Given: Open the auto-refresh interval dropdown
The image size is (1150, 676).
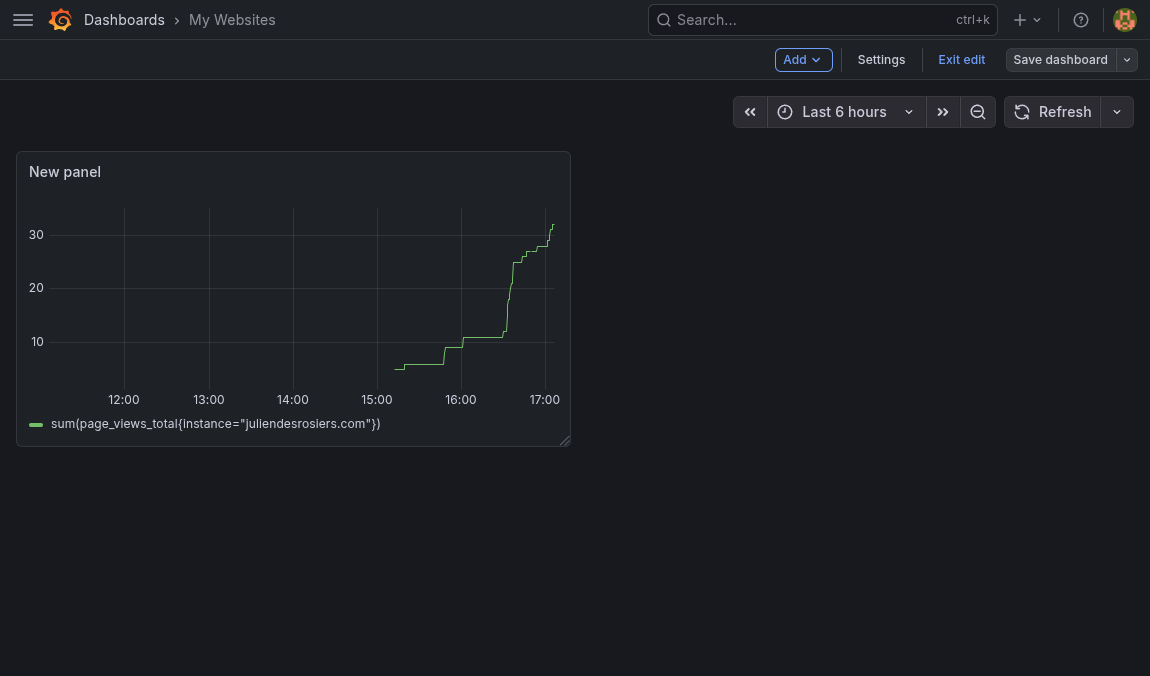Looking at the screenshot, I should (x=1117, y=112).
